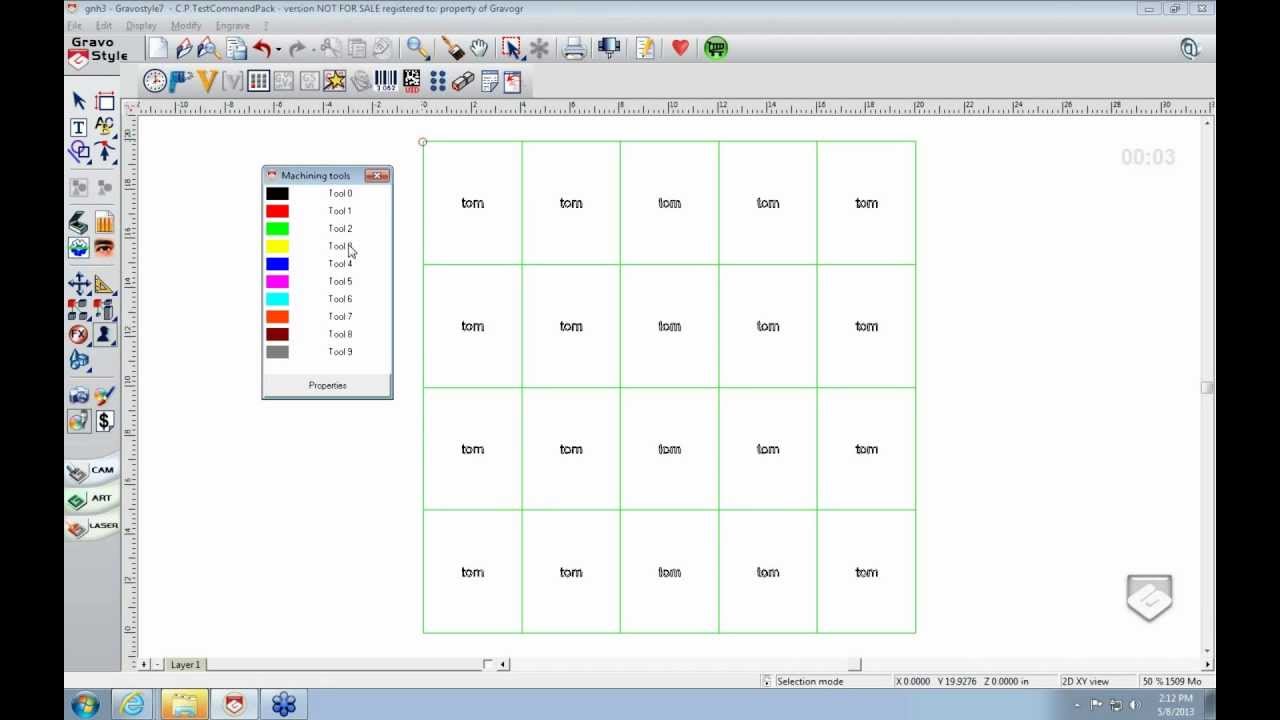
Task: Click the red FX effects icon
Action: click(x=79, y=335)
